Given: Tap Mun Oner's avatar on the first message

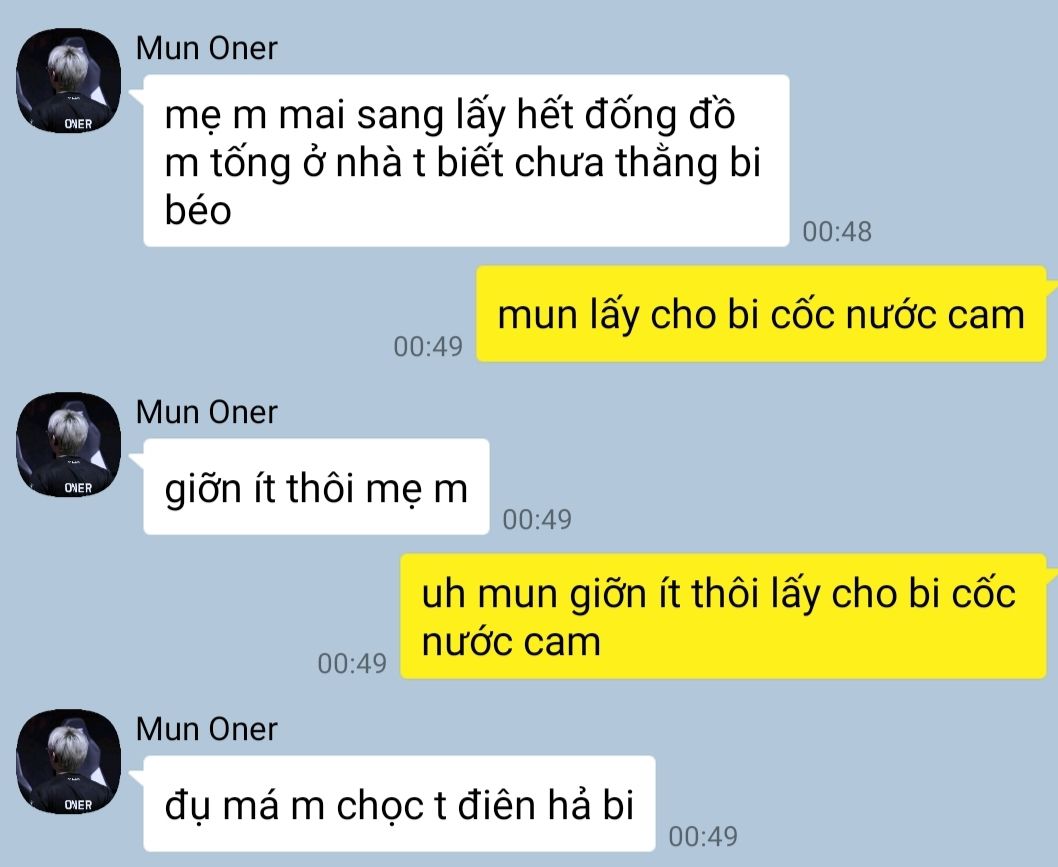Looking at the screenshot, I should pos(68,80).
